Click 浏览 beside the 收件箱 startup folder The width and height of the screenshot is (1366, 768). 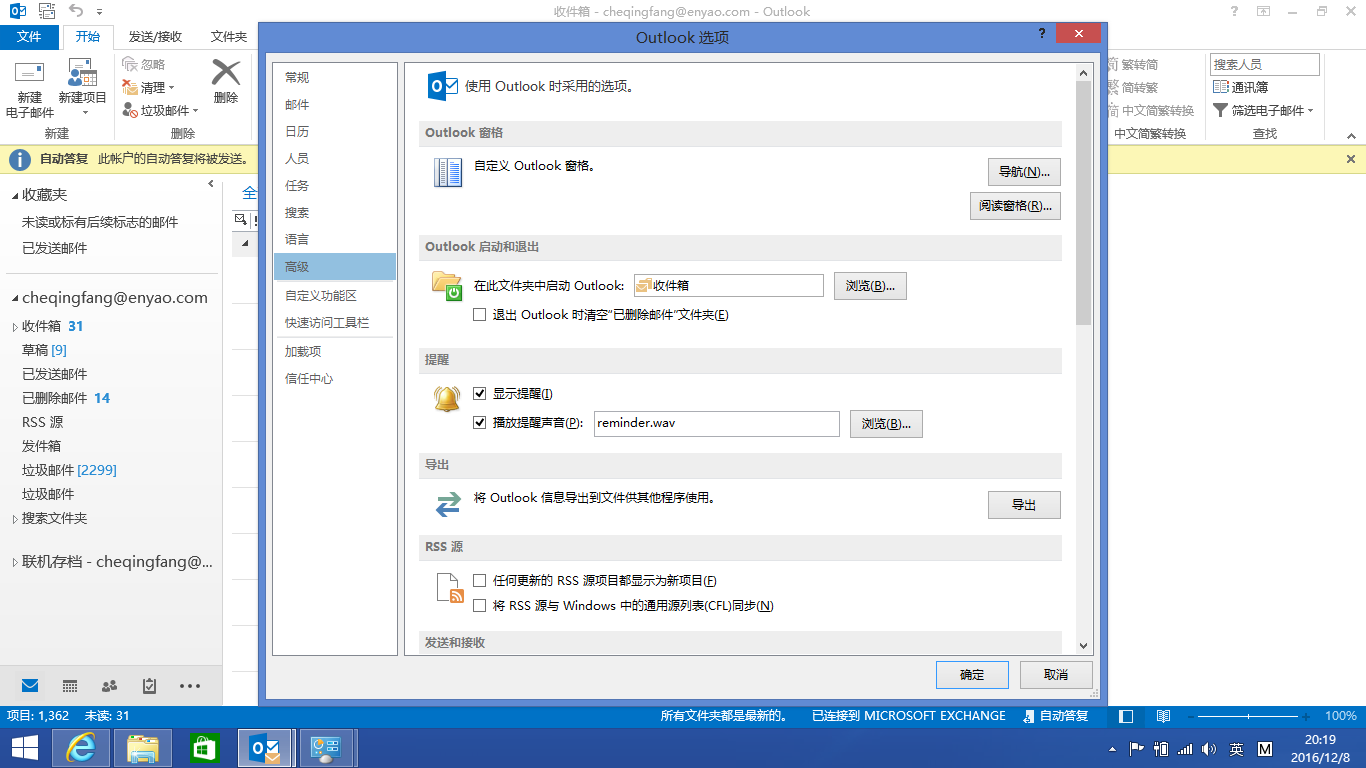(870, 286)
